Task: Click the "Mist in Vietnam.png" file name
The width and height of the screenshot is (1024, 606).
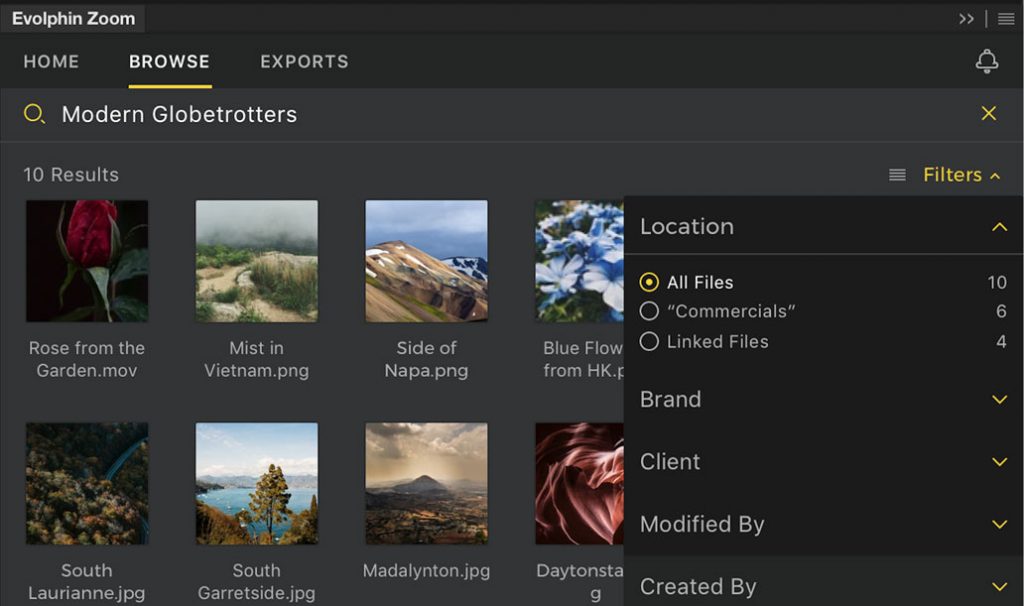Action: point(257,359)
